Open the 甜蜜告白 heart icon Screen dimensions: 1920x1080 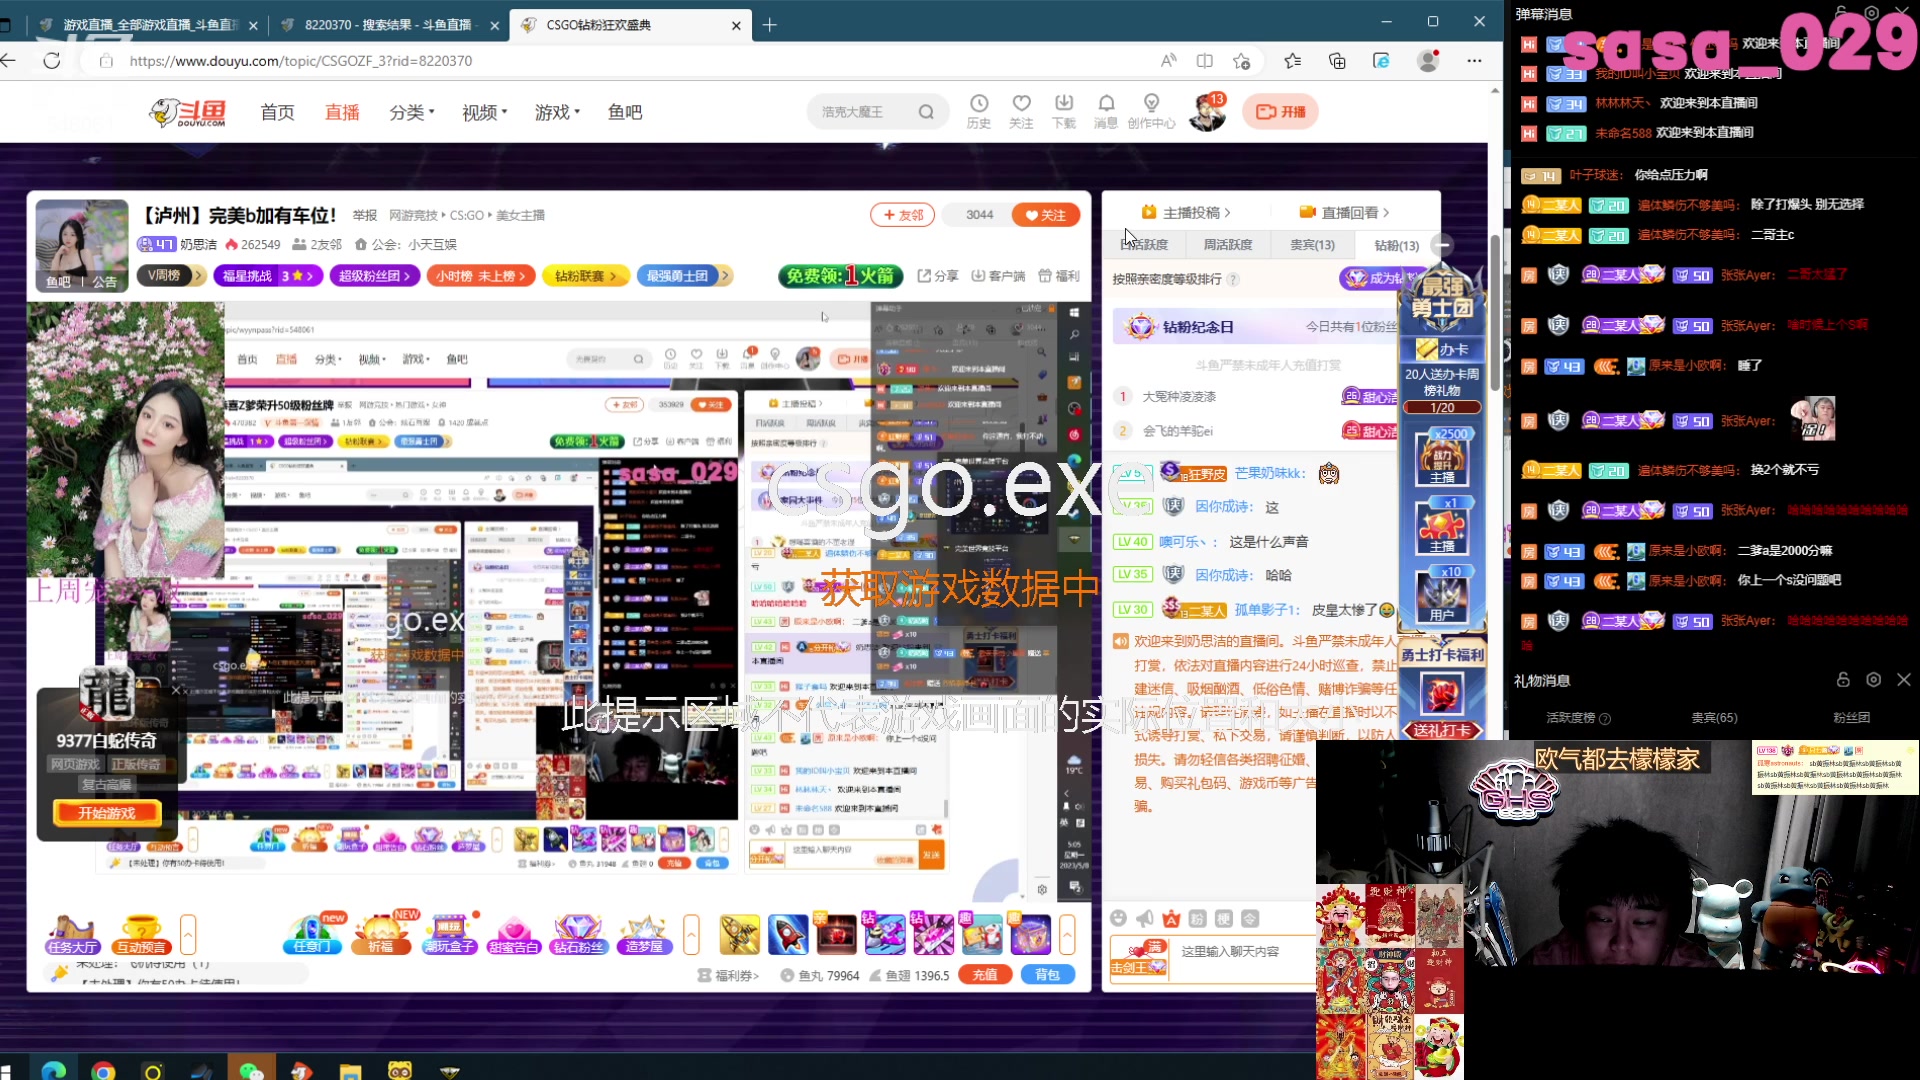pos(514,934)
